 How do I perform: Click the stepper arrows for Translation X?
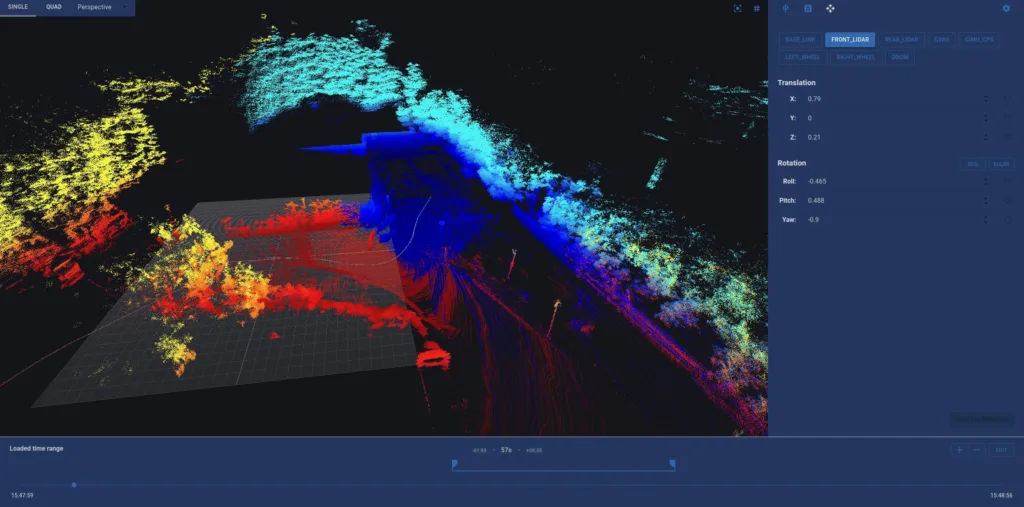click(x=986, y=99)
